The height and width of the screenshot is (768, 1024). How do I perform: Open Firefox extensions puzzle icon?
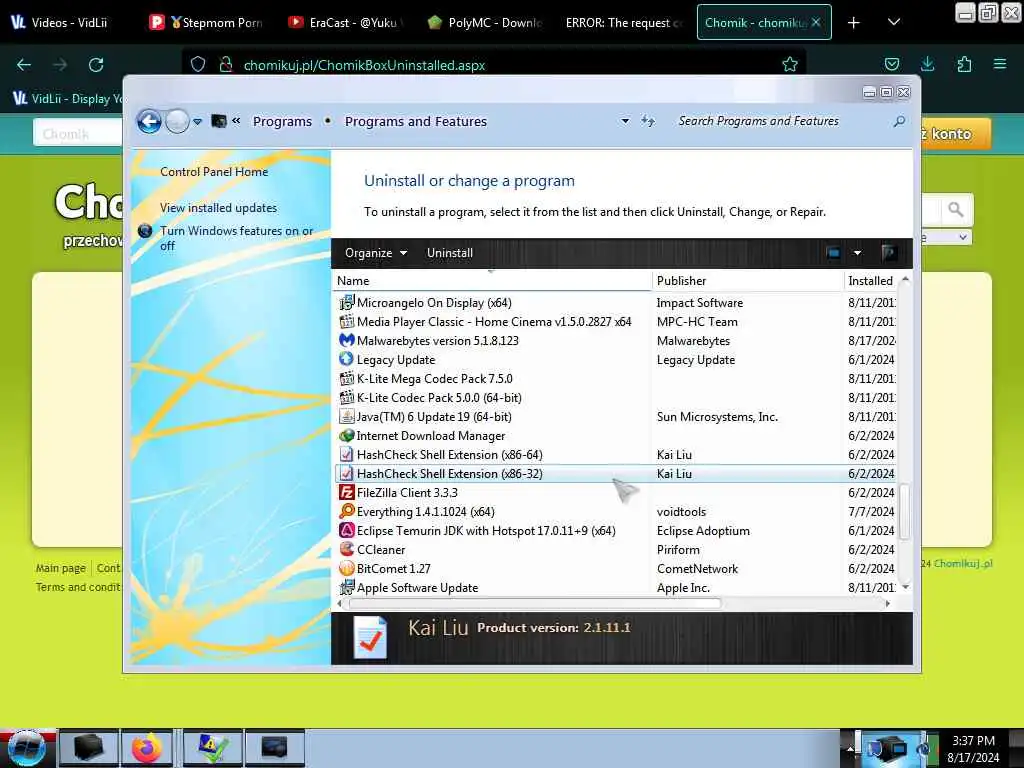tap(964, 64)
